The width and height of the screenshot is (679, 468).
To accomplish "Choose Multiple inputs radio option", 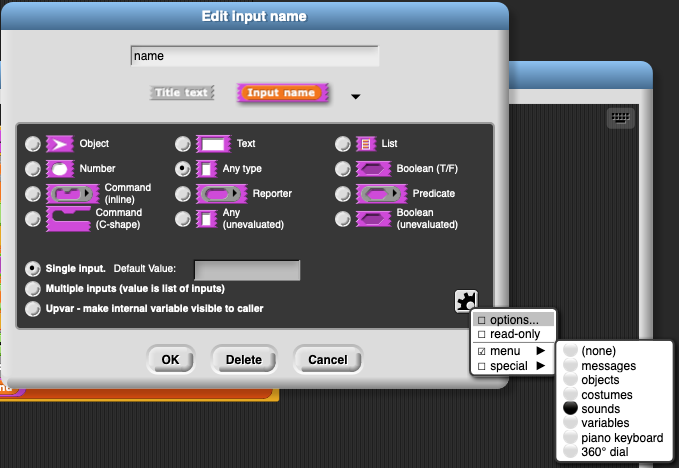I will pyautogui.click(x=32, y=288).
